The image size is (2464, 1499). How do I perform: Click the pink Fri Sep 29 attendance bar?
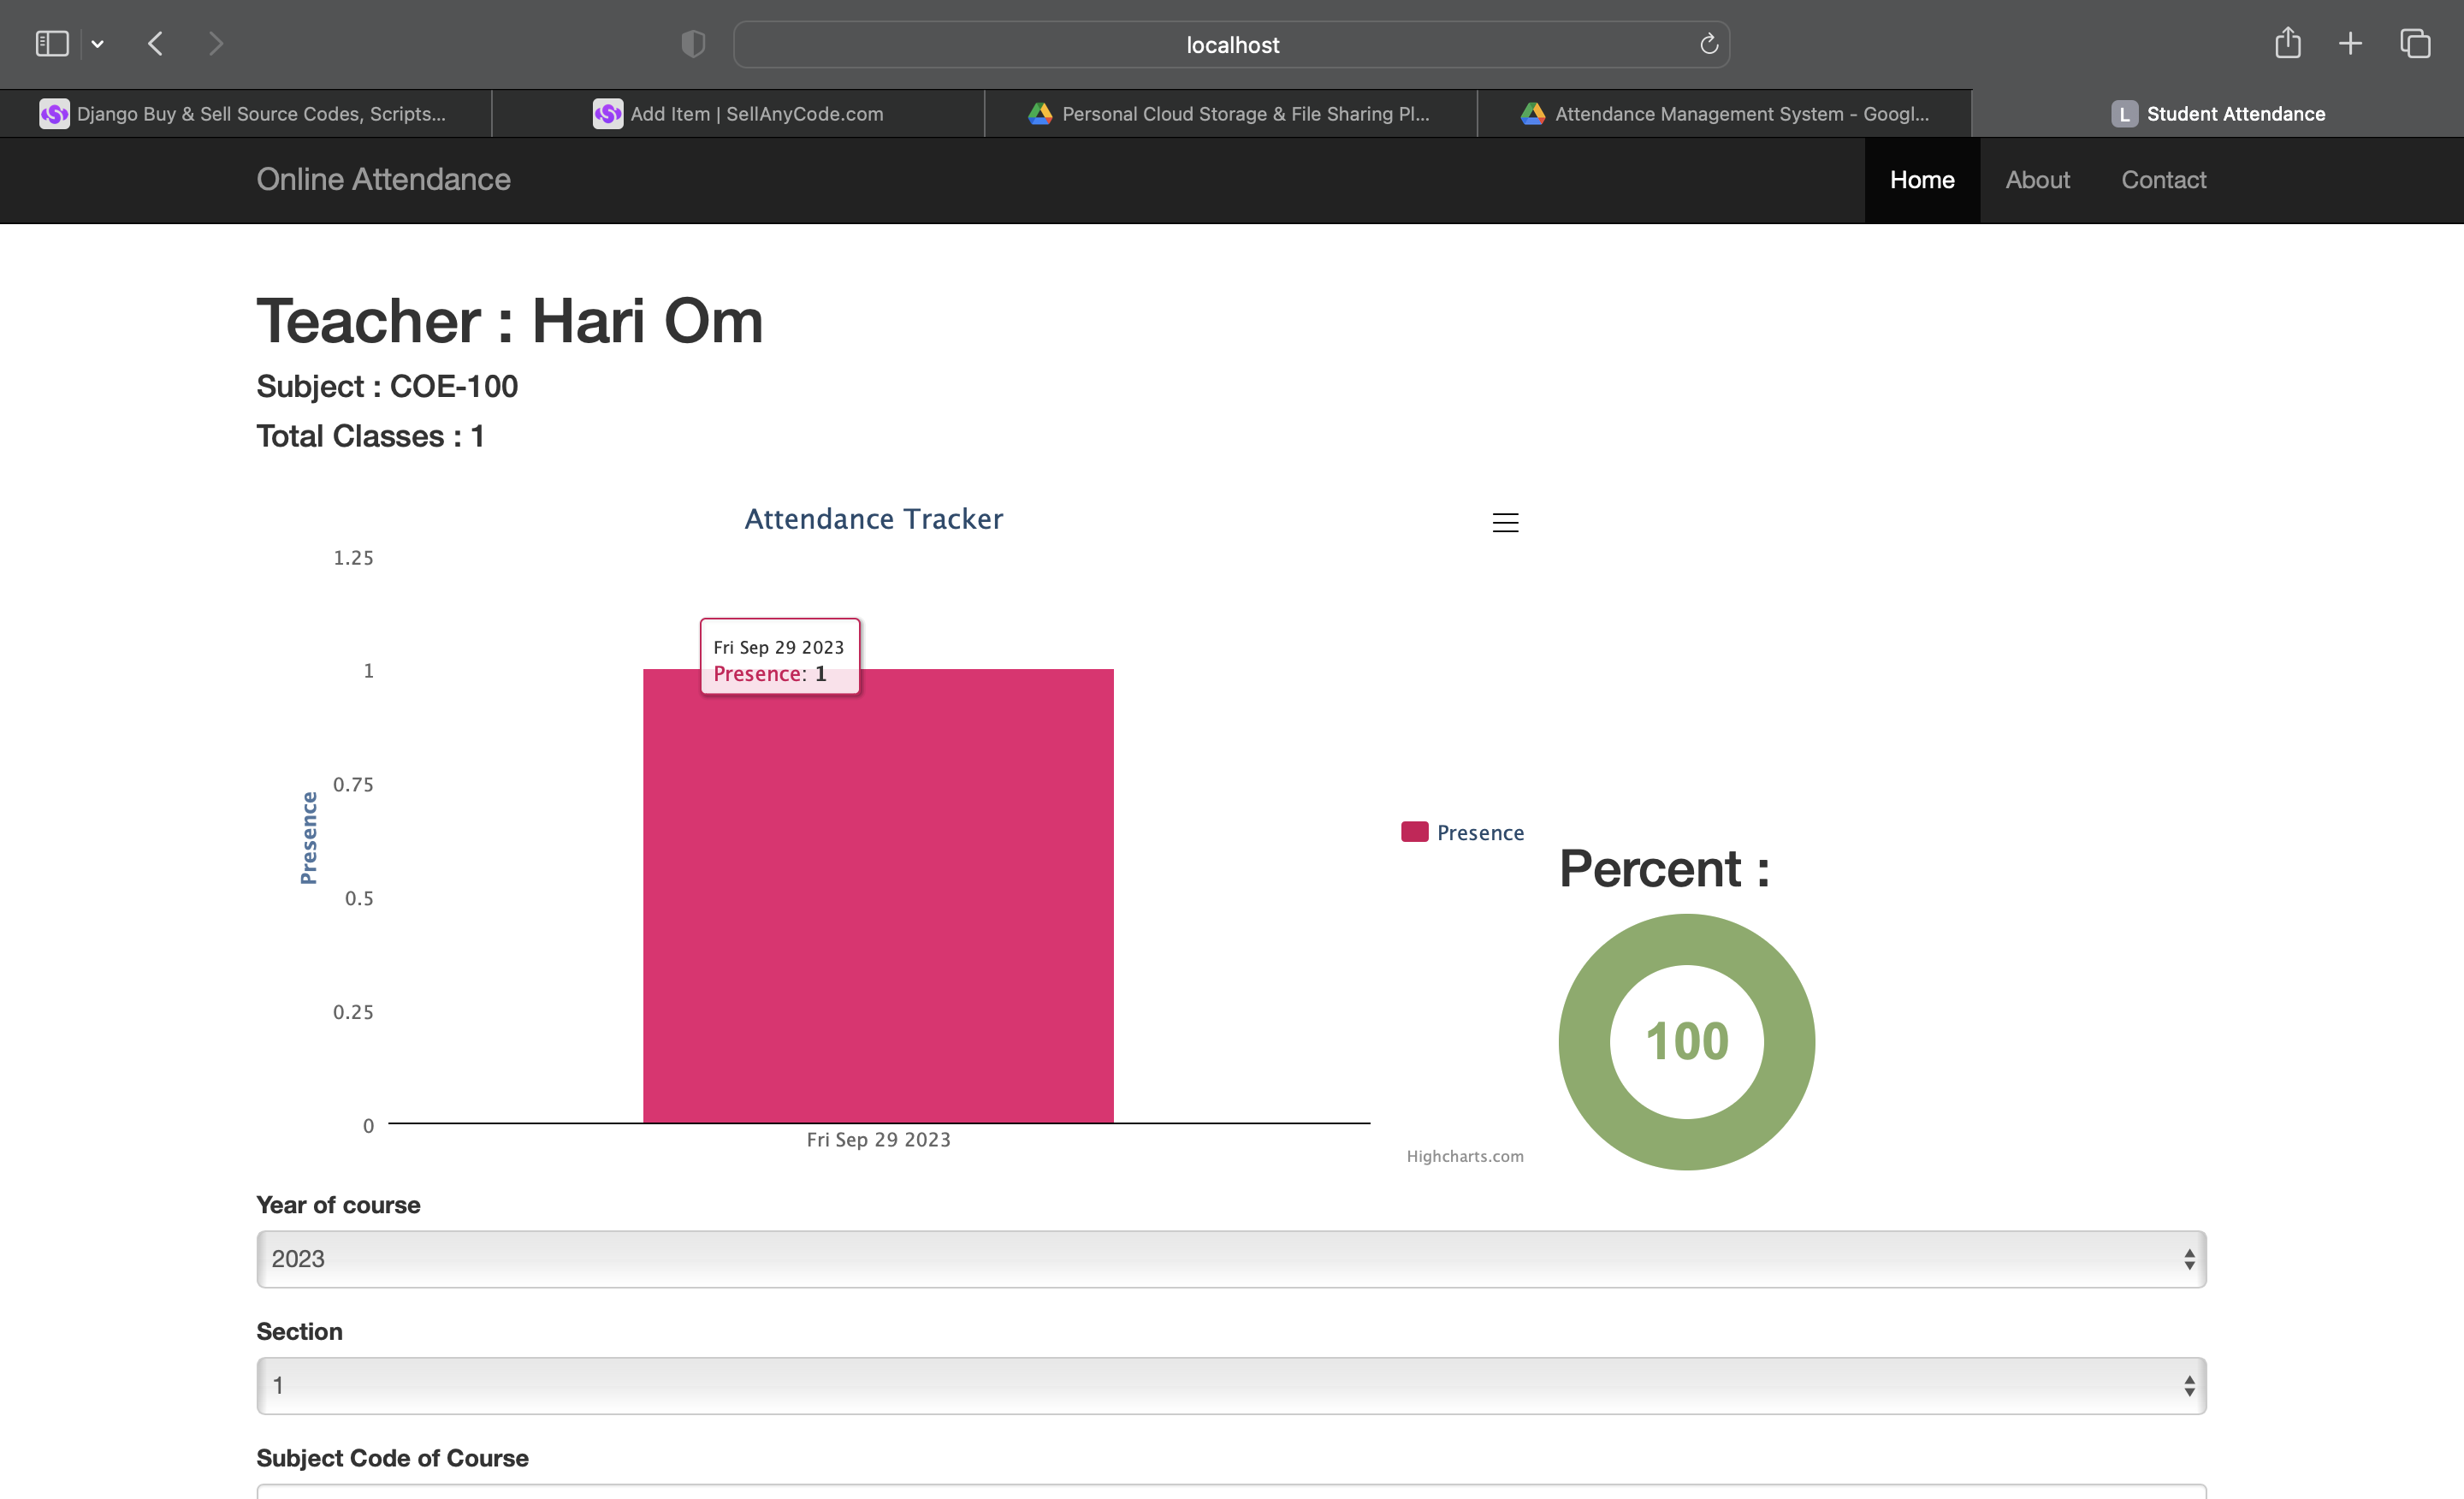(x=878, y=900)
